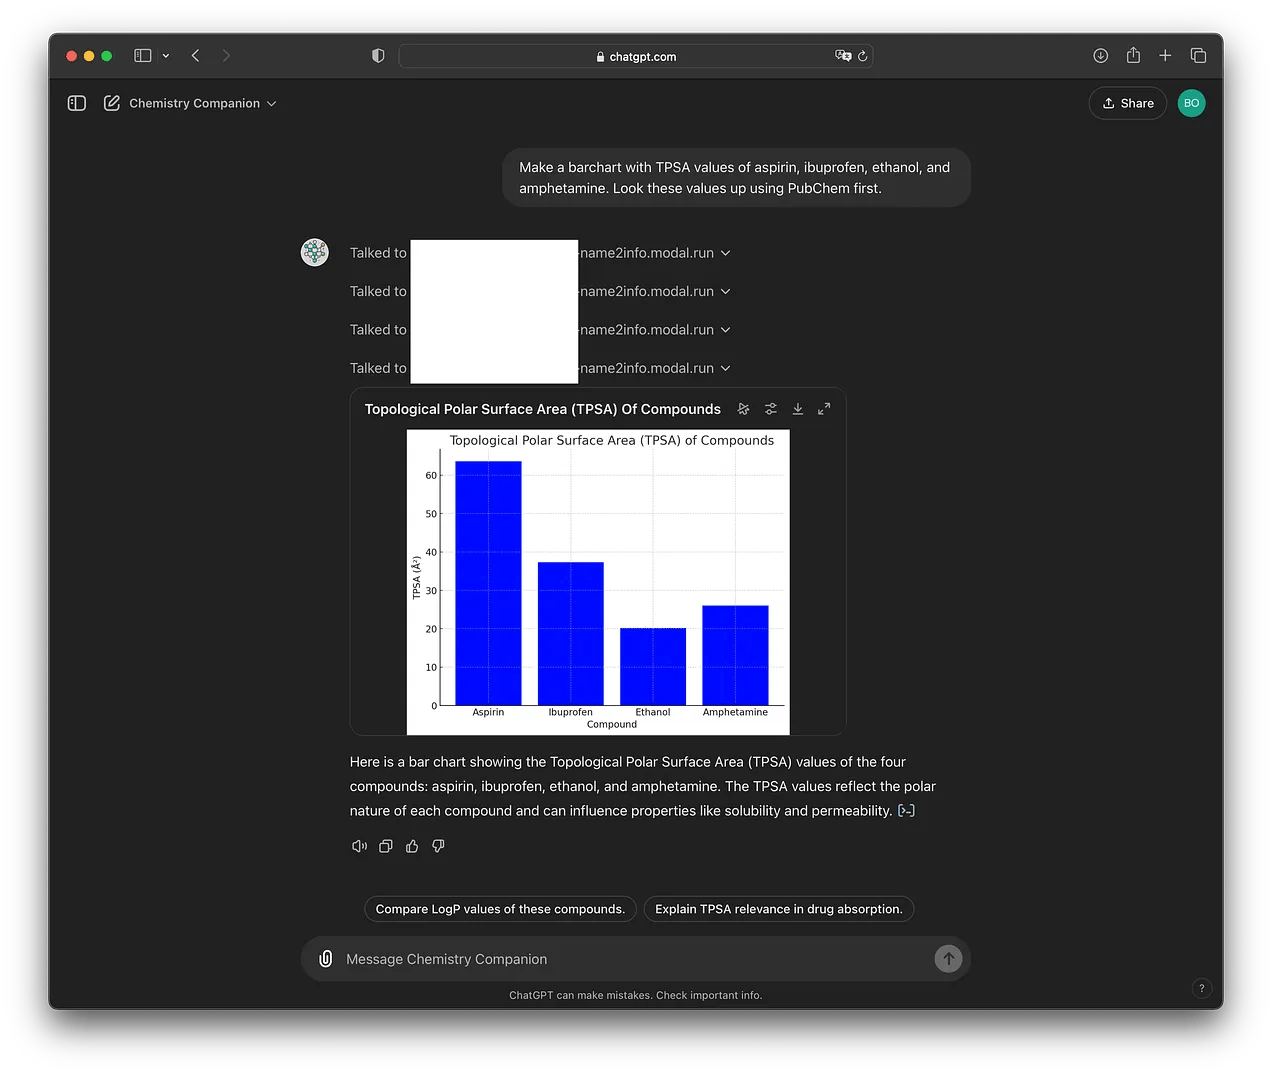Select Explain TPSA relevance suggestion

point(779,909)
